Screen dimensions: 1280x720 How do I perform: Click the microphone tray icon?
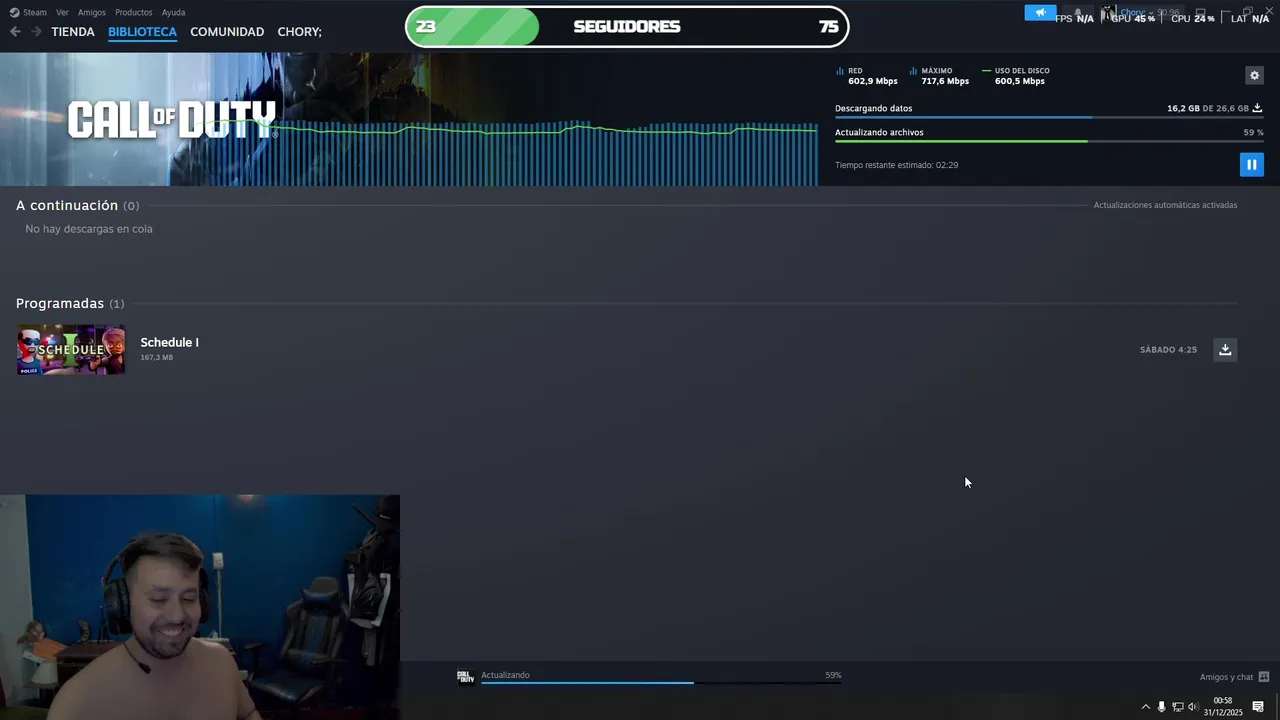click(x=1161, y=707)
